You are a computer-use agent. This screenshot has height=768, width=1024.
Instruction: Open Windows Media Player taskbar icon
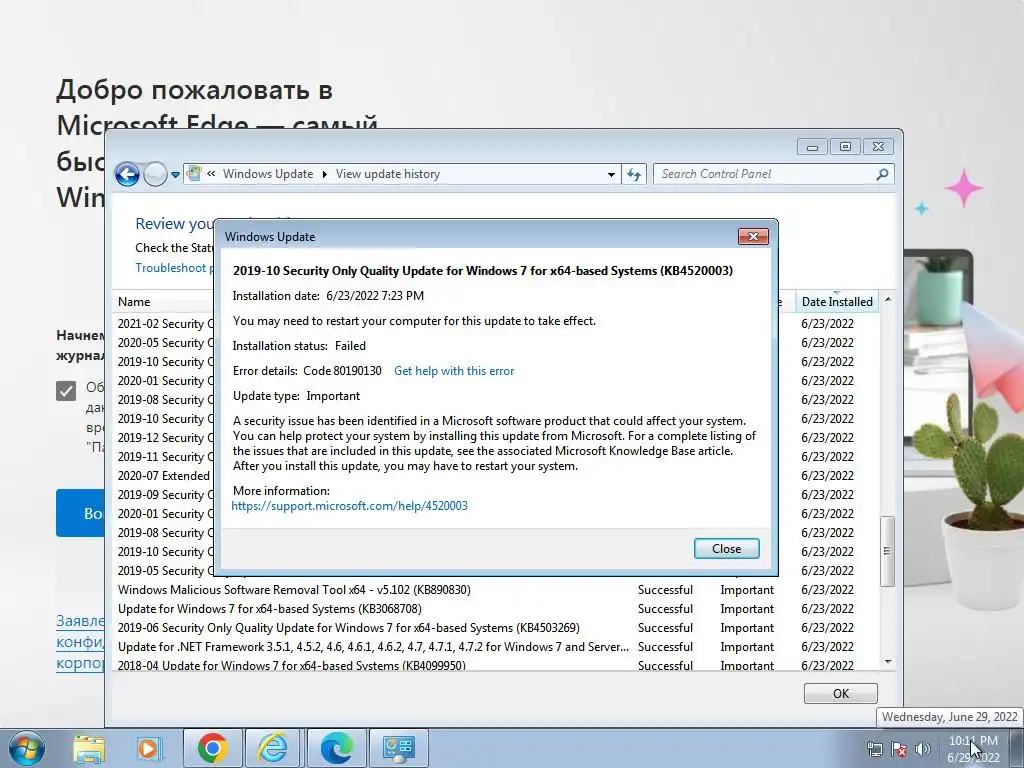tap(149, 749)
